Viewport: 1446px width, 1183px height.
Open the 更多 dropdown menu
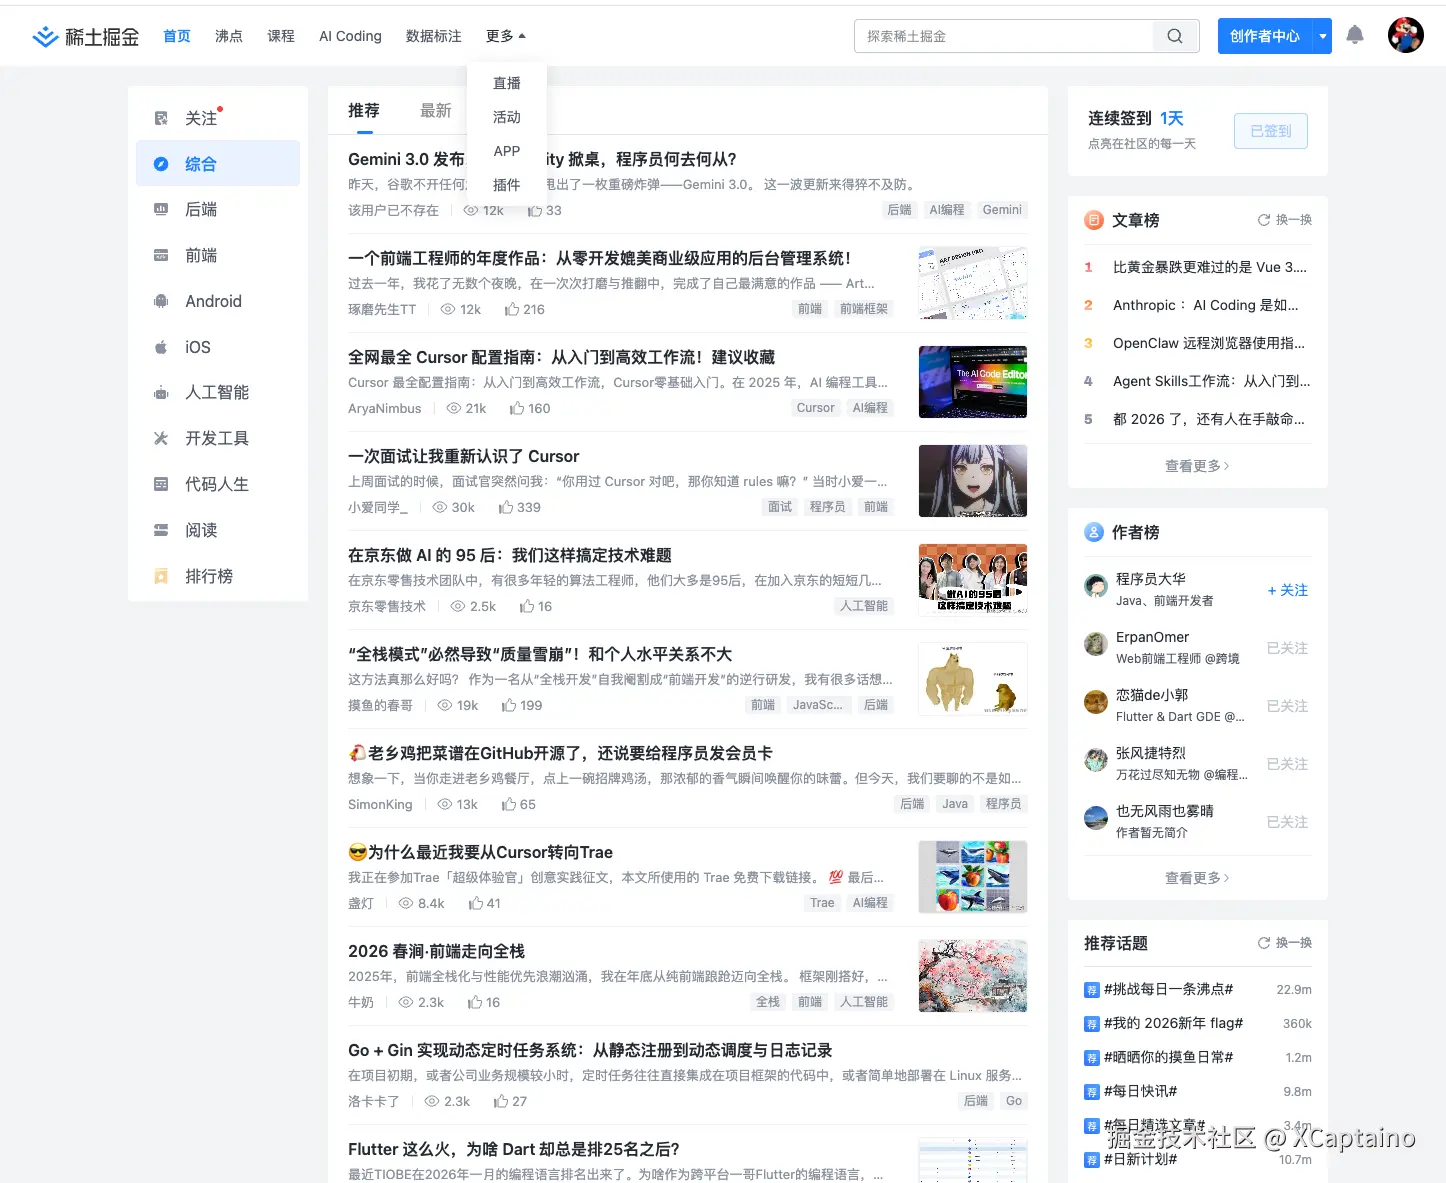[504, 35]
